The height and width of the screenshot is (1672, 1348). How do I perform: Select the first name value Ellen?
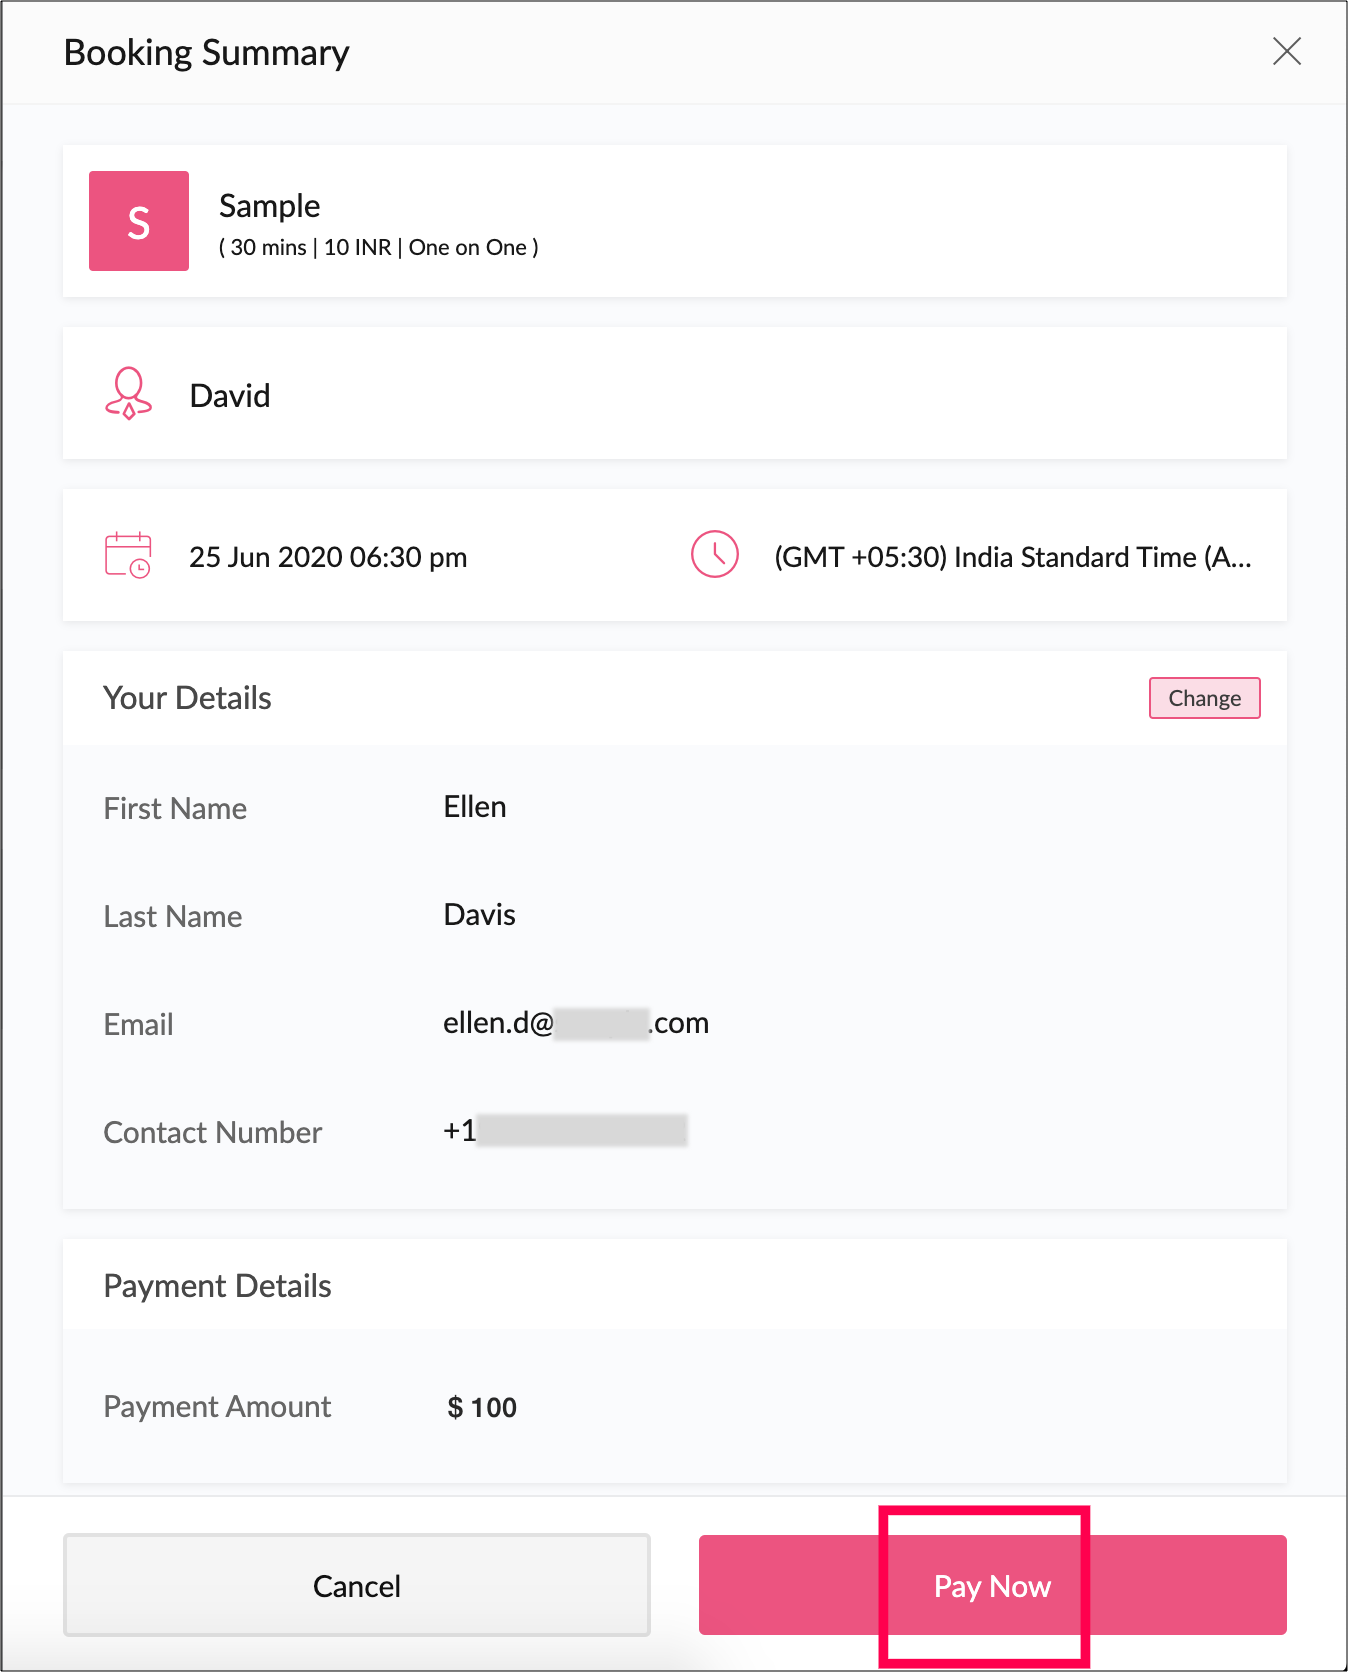(475, 807)
